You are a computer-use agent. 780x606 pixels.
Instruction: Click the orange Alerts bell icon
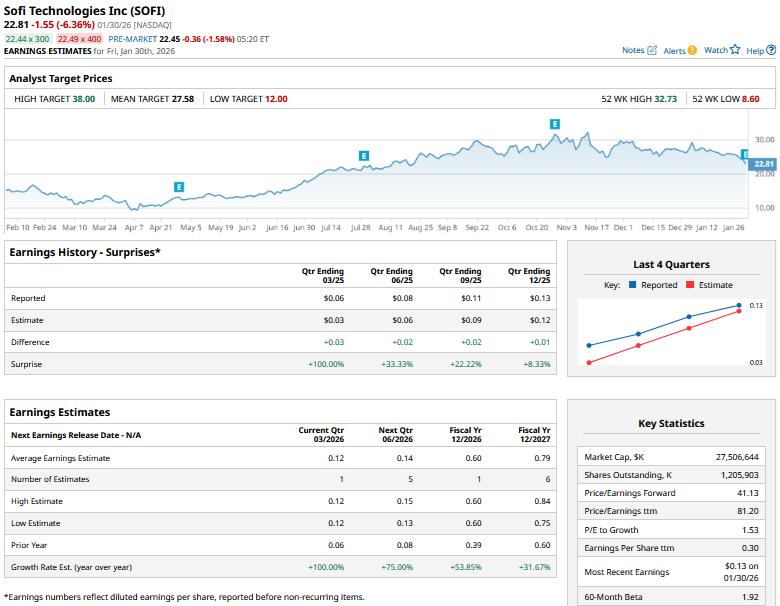coord(692,50)
